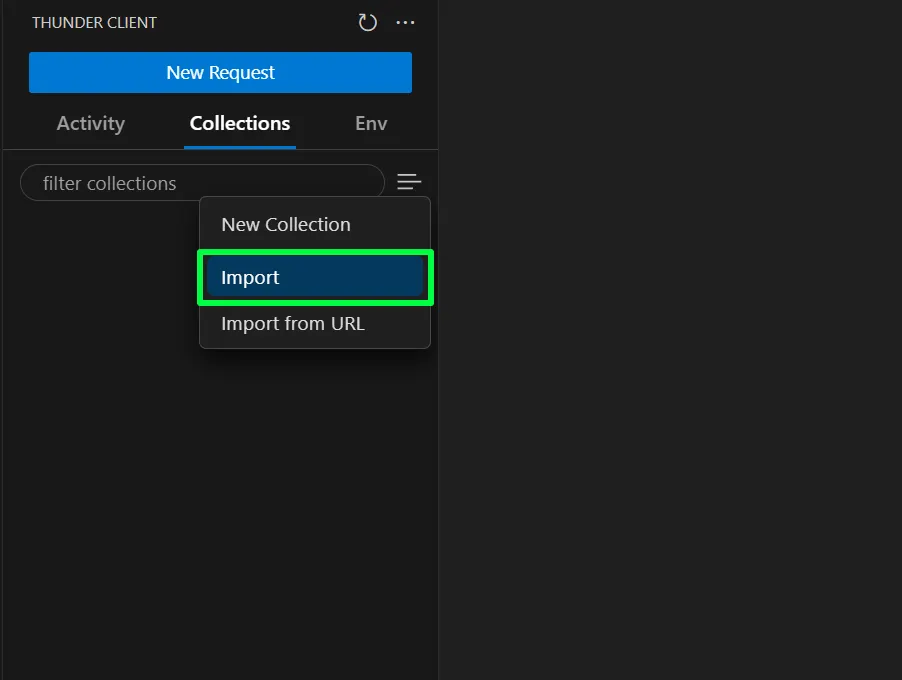Click the collections hamburger menu icon
Screen dimensions: 902x680
coord(409,182)
